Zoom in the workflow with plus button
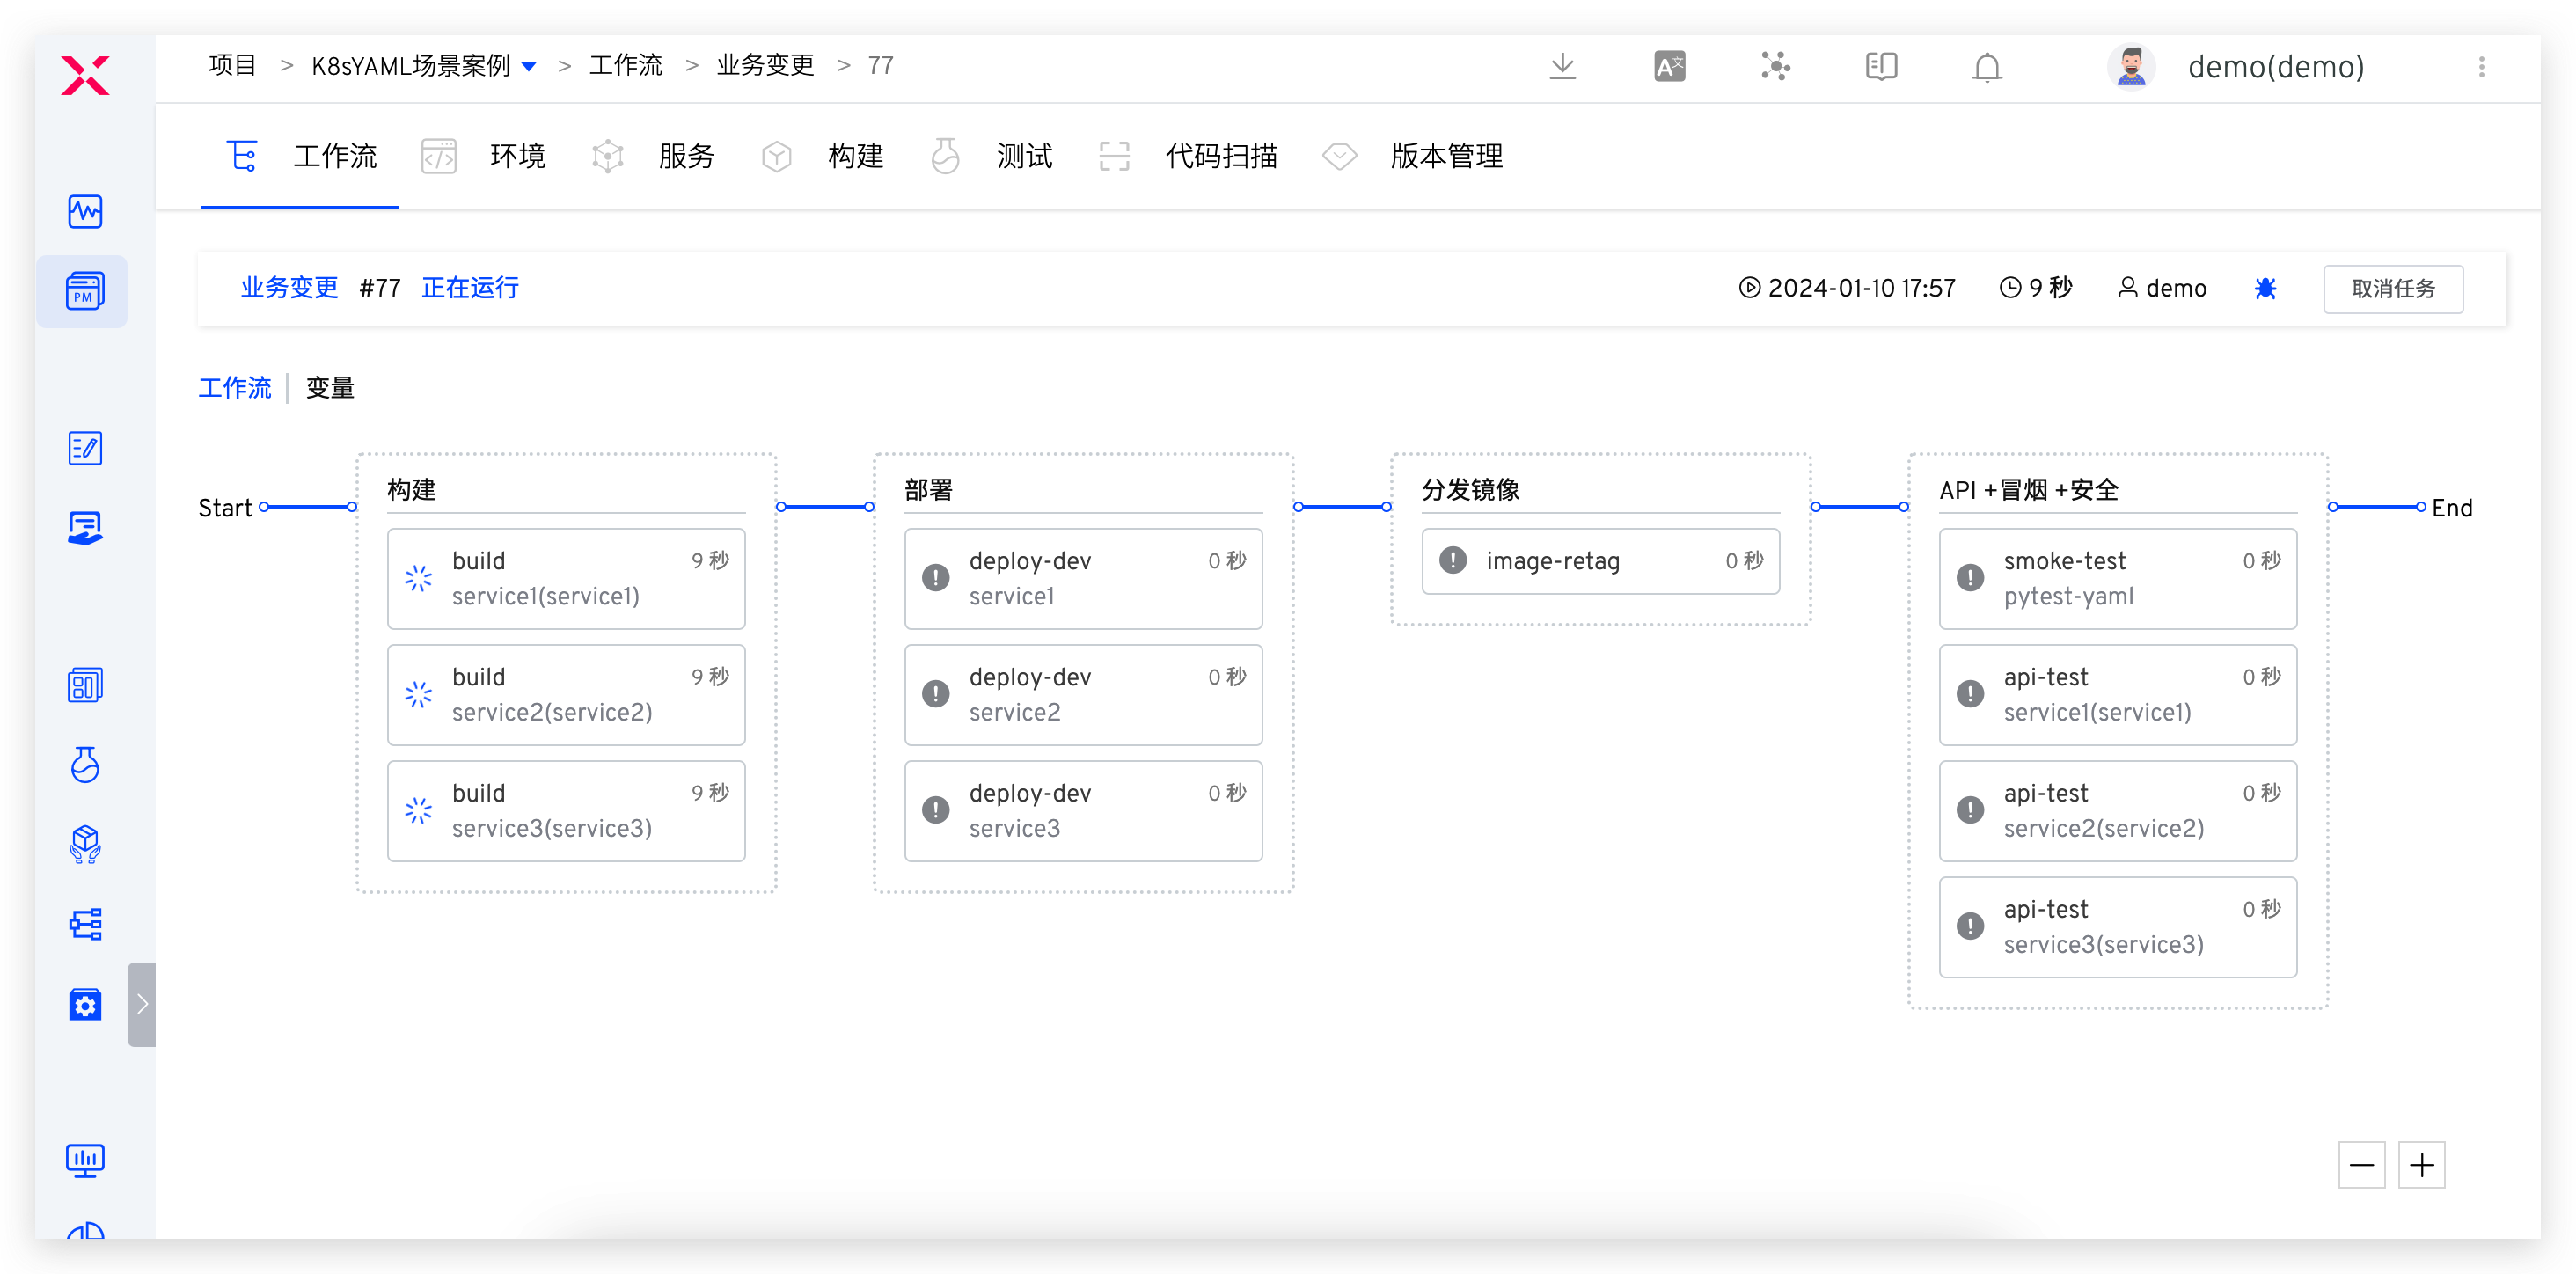Screen dimensions: 2576x1274 point(2422,1164)
